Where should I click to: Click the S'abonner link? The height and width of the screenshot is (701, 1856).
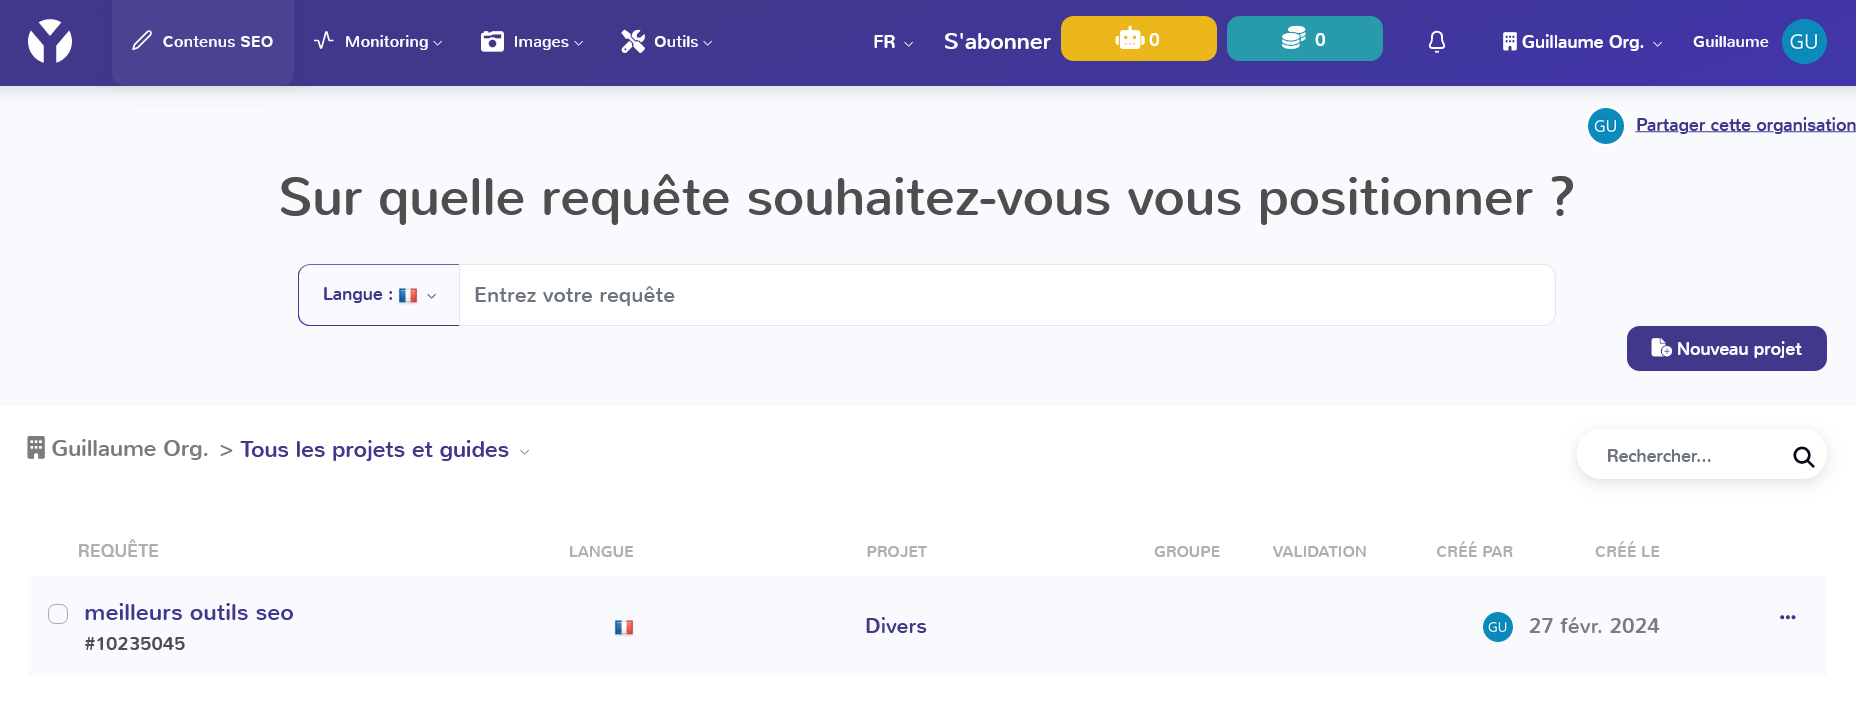click(997, 42)
